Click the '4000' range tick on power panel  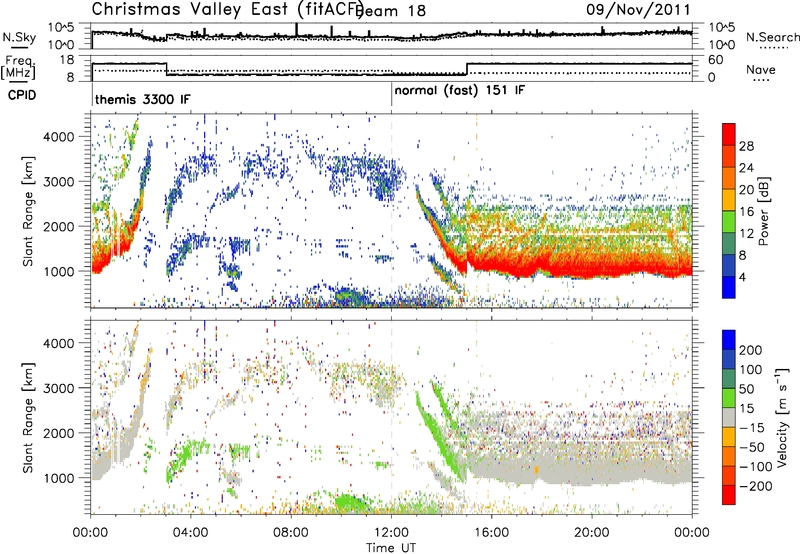(x=58, y=137)
